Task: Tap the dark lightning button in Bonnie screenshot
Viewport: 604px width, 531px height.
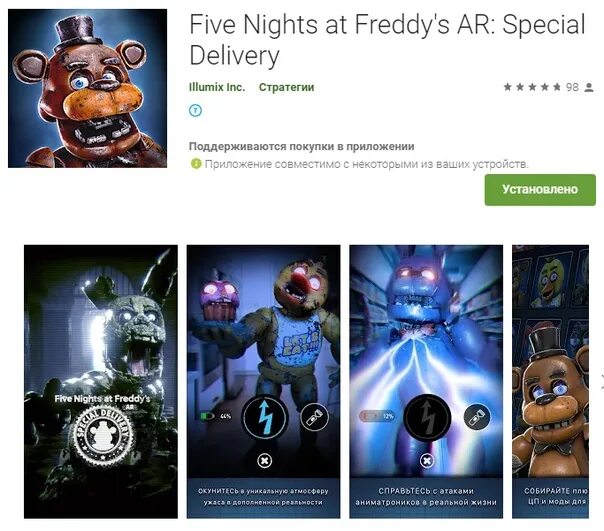Action: tap(427, 417)
